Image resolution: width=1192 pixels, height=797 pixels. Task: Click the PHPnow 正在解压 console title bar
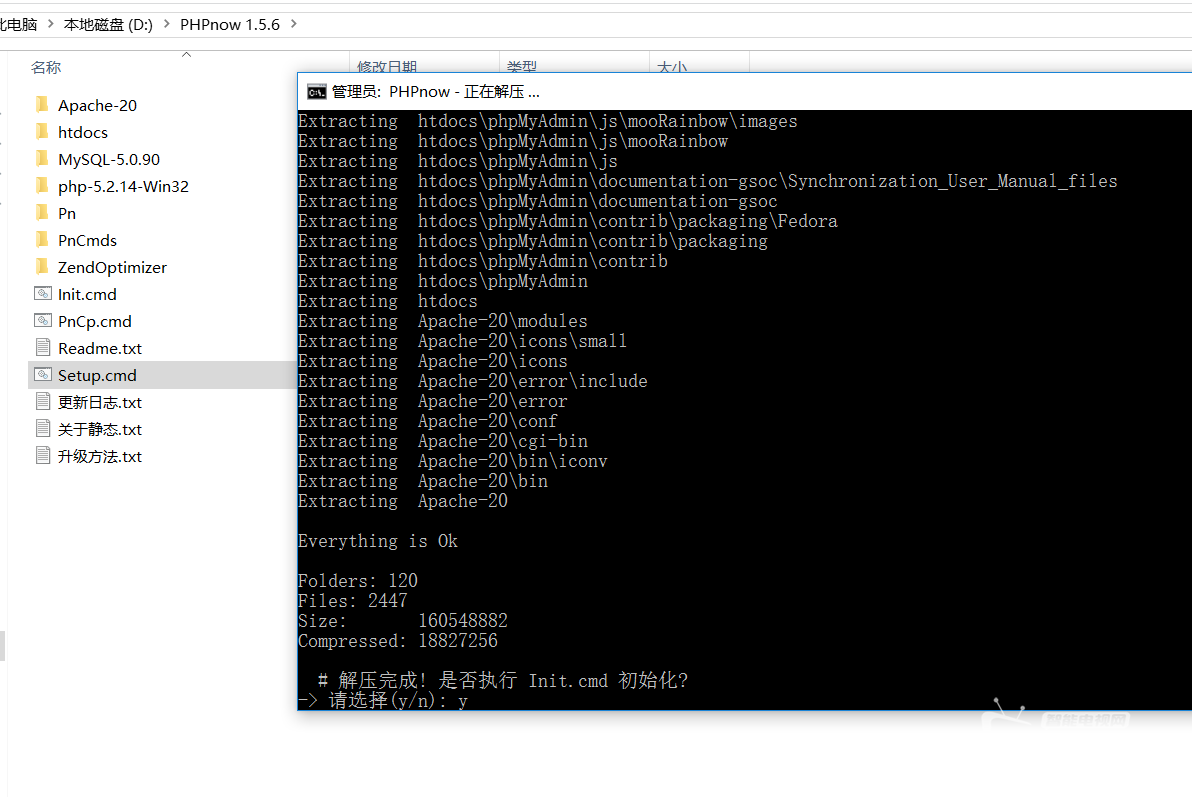point(745,92)
